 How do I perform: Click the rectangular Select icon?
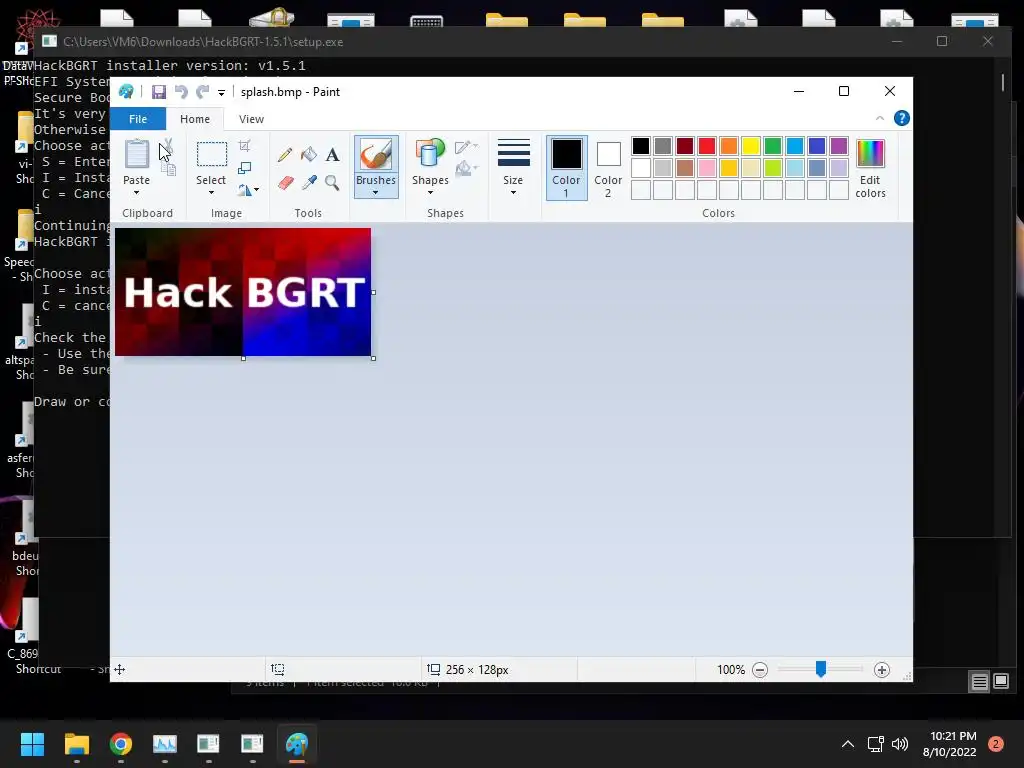(212, 154)
